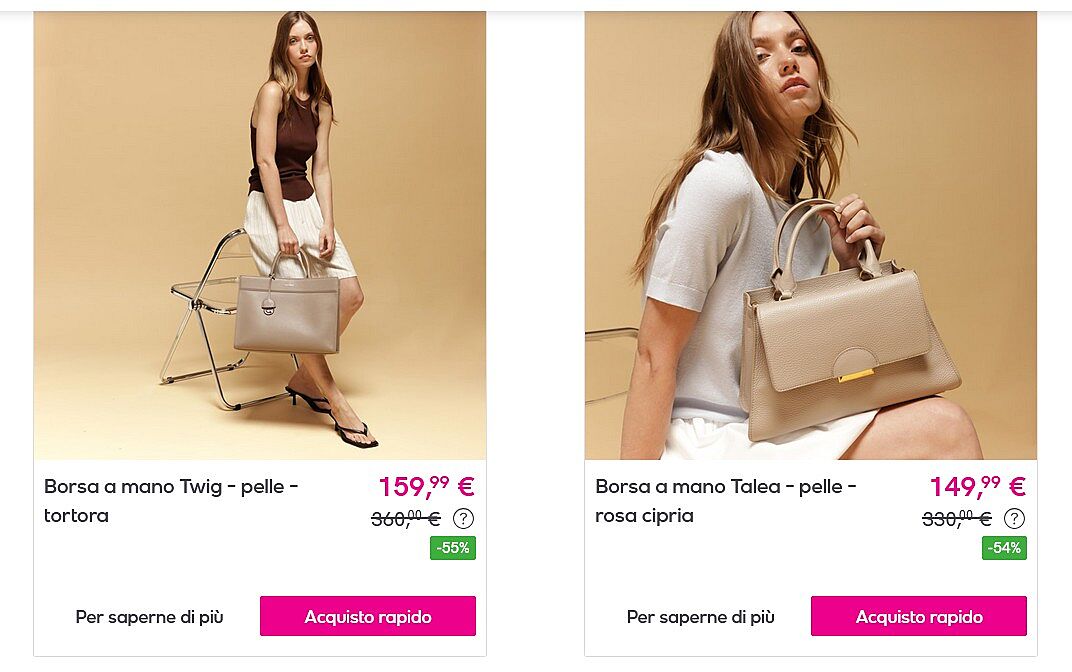The width and height of the screenshot is (1072, 672).
Task: Open the Borsa a mano Talea title
Action: [726, 500]
